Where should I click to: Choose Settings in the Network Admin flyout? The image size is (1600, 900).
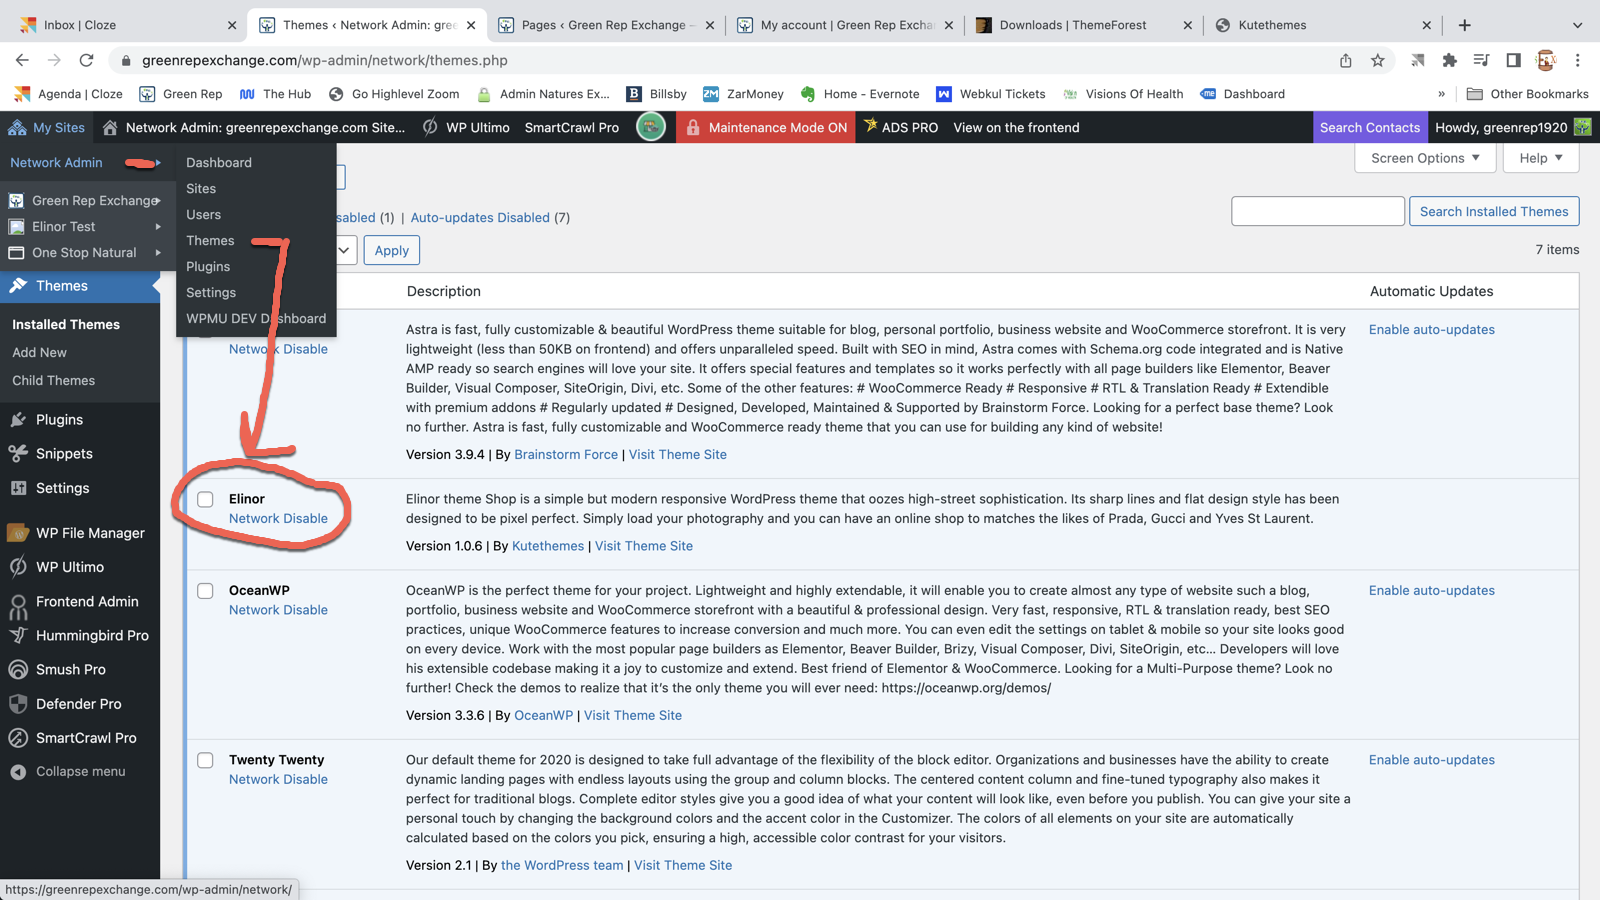[x=211, y=292]
